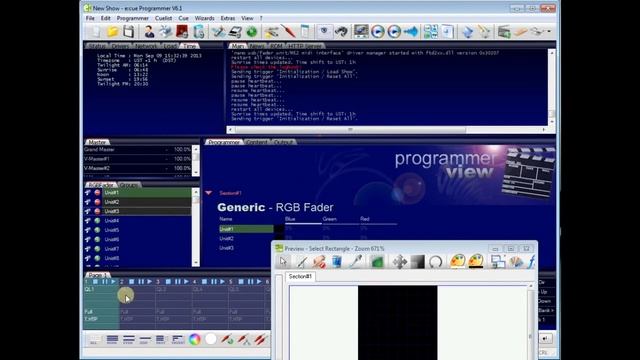Open the main toolbar overflow dropdown arrow
640x360 pixels.
click(549, 31)
